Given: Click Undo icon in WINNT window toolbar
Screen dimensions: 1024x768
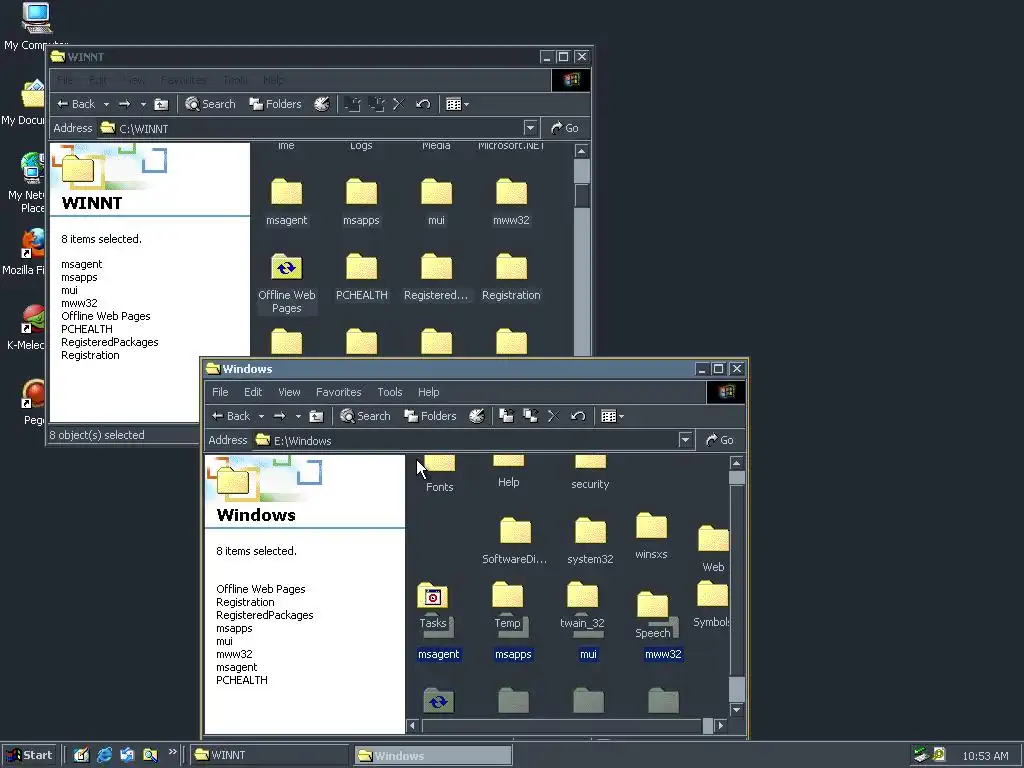Looking at the screenshot, I should (x=423, y=104).
